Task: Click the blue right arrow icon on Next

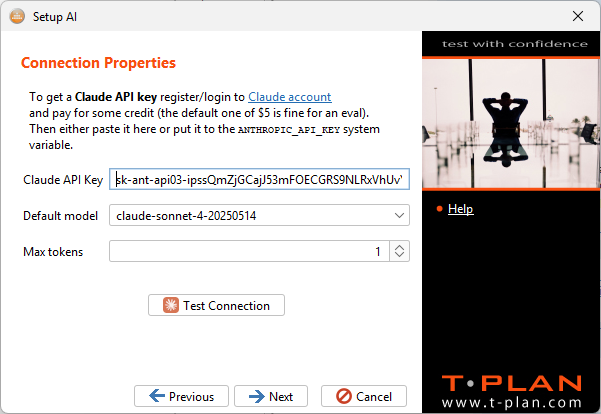Action: tap(257, 396)
